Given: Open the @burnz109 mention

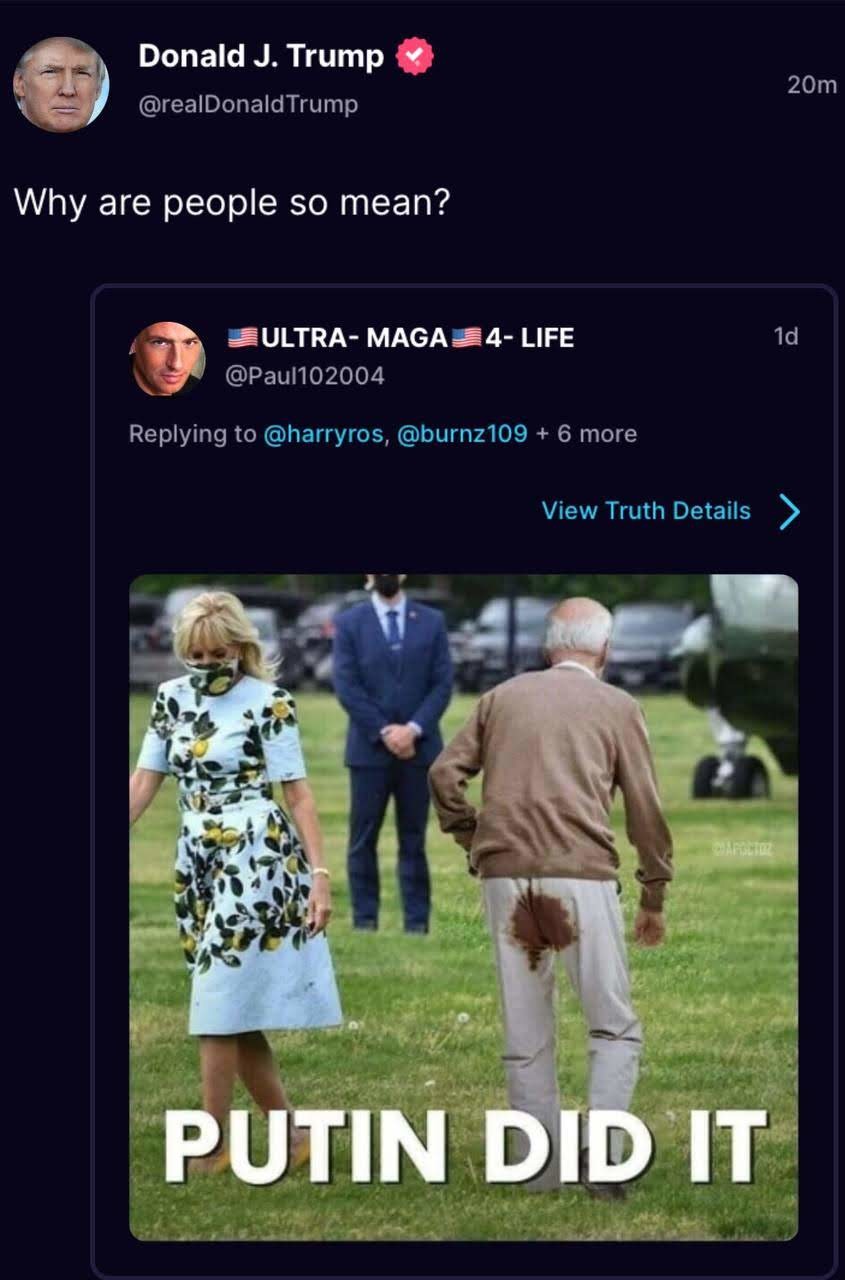Looking at the screenshot, I should (x=462, y=434).
